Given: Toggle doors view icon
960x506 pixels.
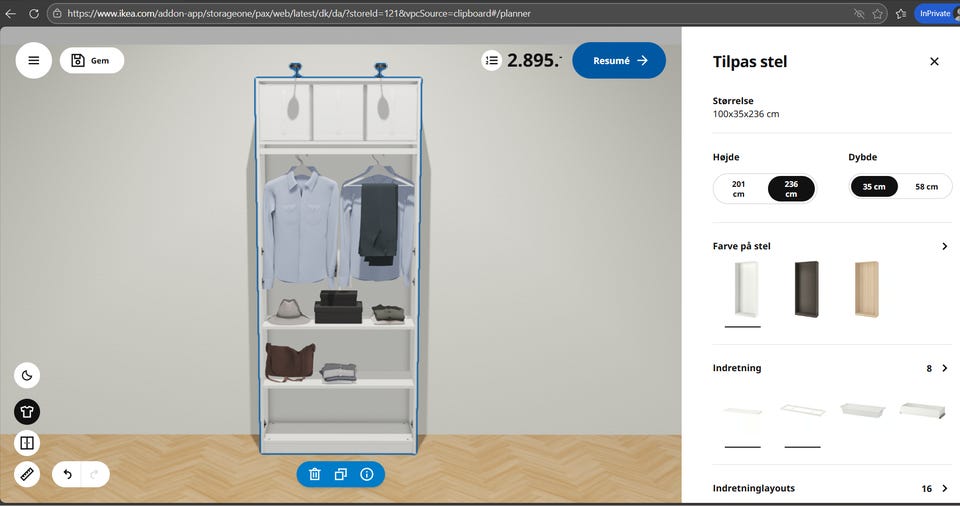Looking at the screenshot, I should [27, 443].
